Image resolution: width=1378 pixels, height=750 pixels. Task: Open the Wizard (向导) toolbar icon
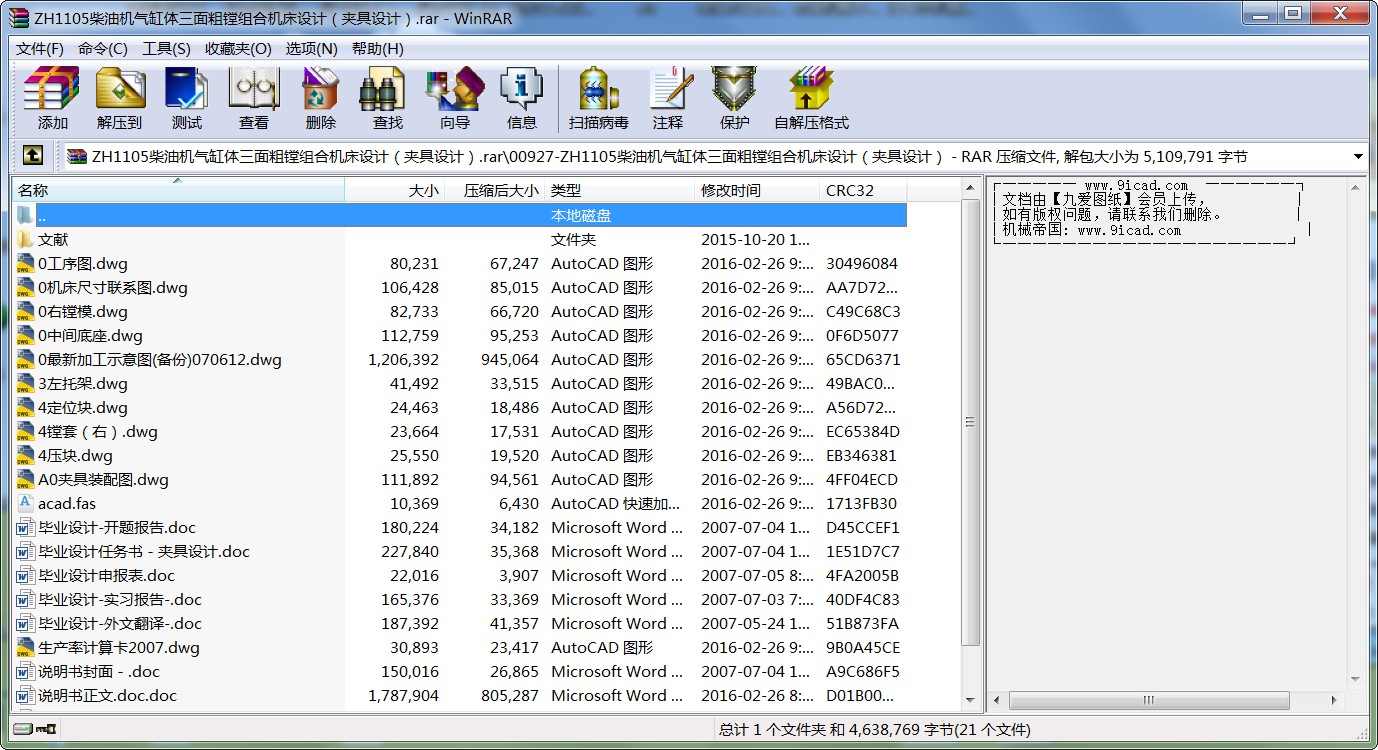click(454, 99)
